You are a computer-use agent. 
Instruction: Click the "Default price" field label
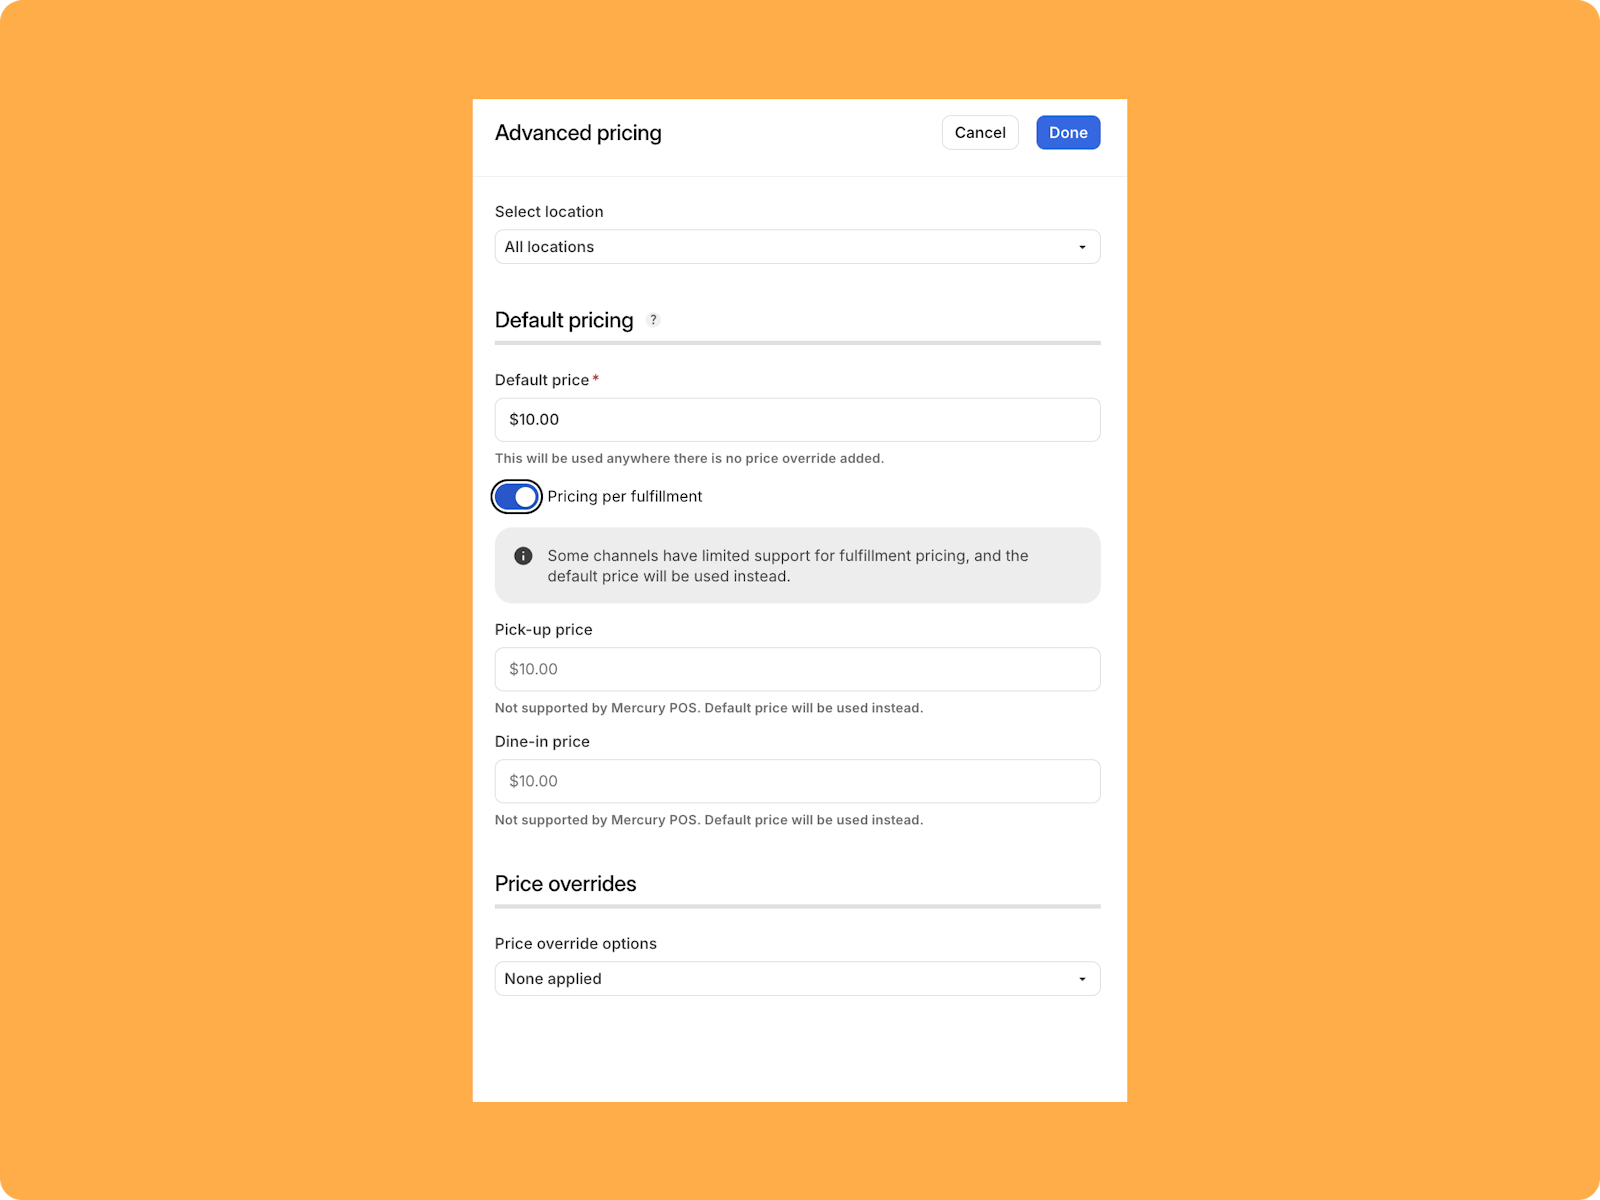[542, 380]
